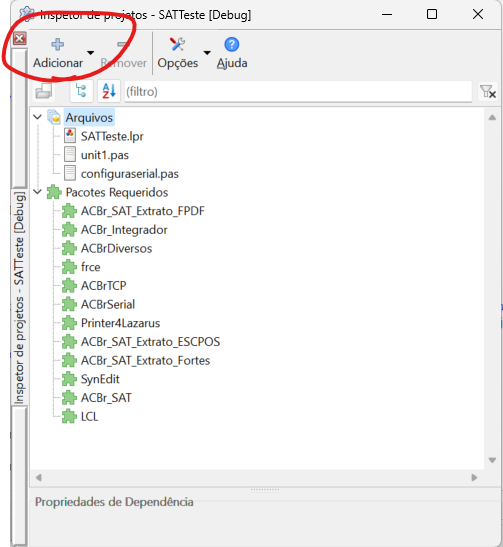Open Ajuda help question mark icon
Image resolution: width=503 pixels, height=547 pixels.
coord(232,44)
